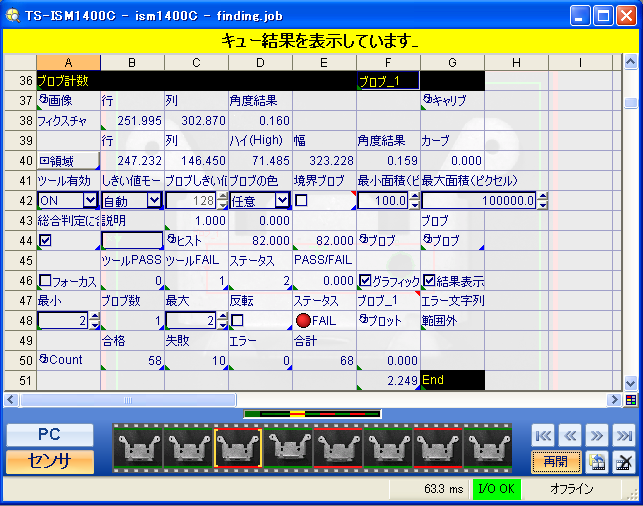This screenshot has width=643, height=506.
Task: Select column A header
Action: coord(68,63)
